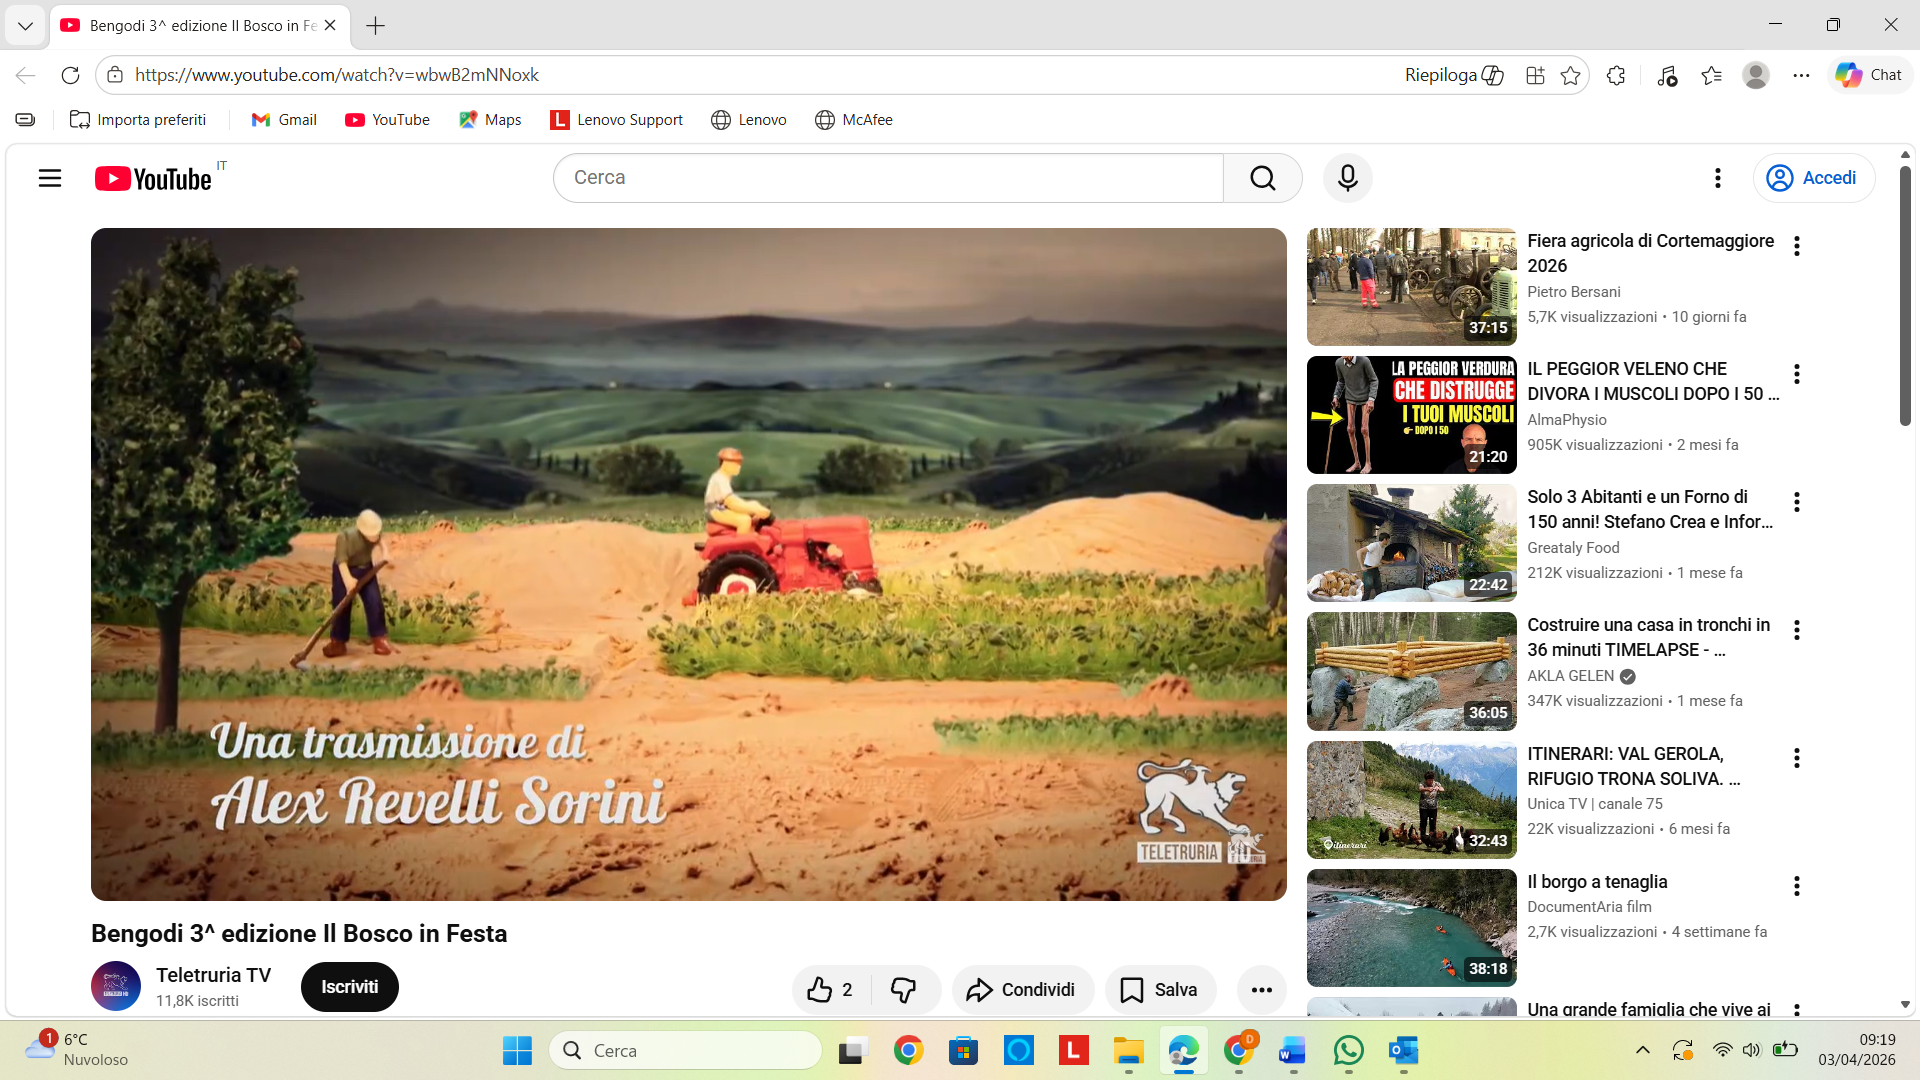This screenshot has height=1080, width=1920.
Task: Save the video to a playlist
Action: click(x=1159, y=989)
